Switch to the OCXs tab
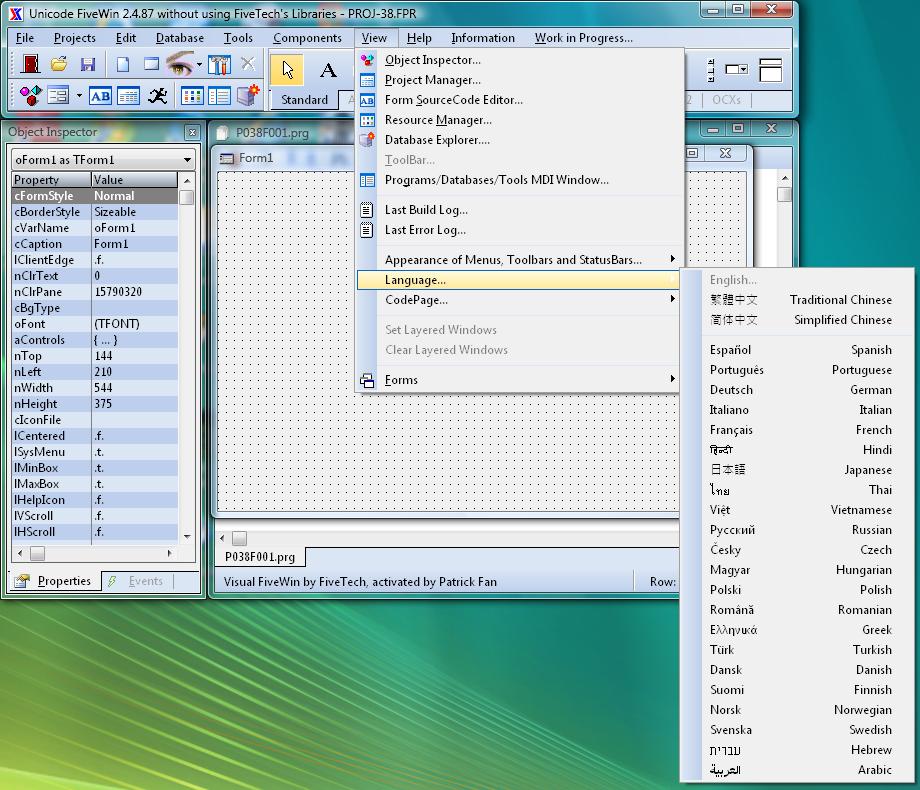920x790 pixels. [x=726, y=99]
